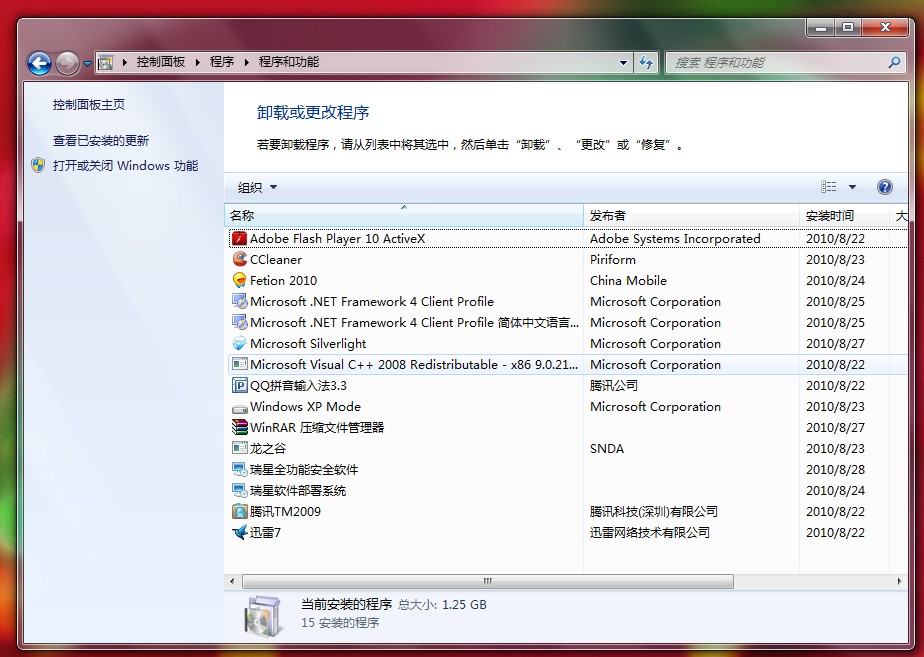Click the QQ拼音输入法3.3 icon
Viewport: 924px width, 657px height.
coord(239,385)
